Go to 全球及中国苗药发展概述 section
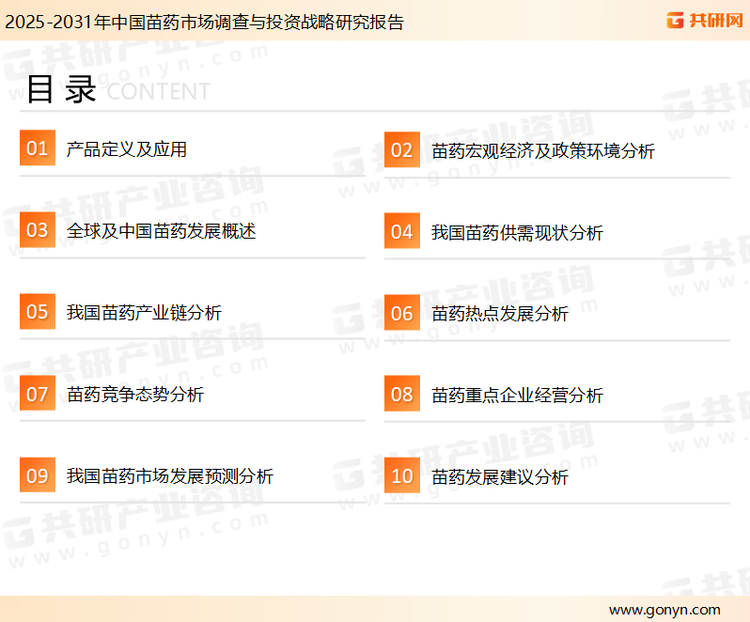 tap(161, 231)
